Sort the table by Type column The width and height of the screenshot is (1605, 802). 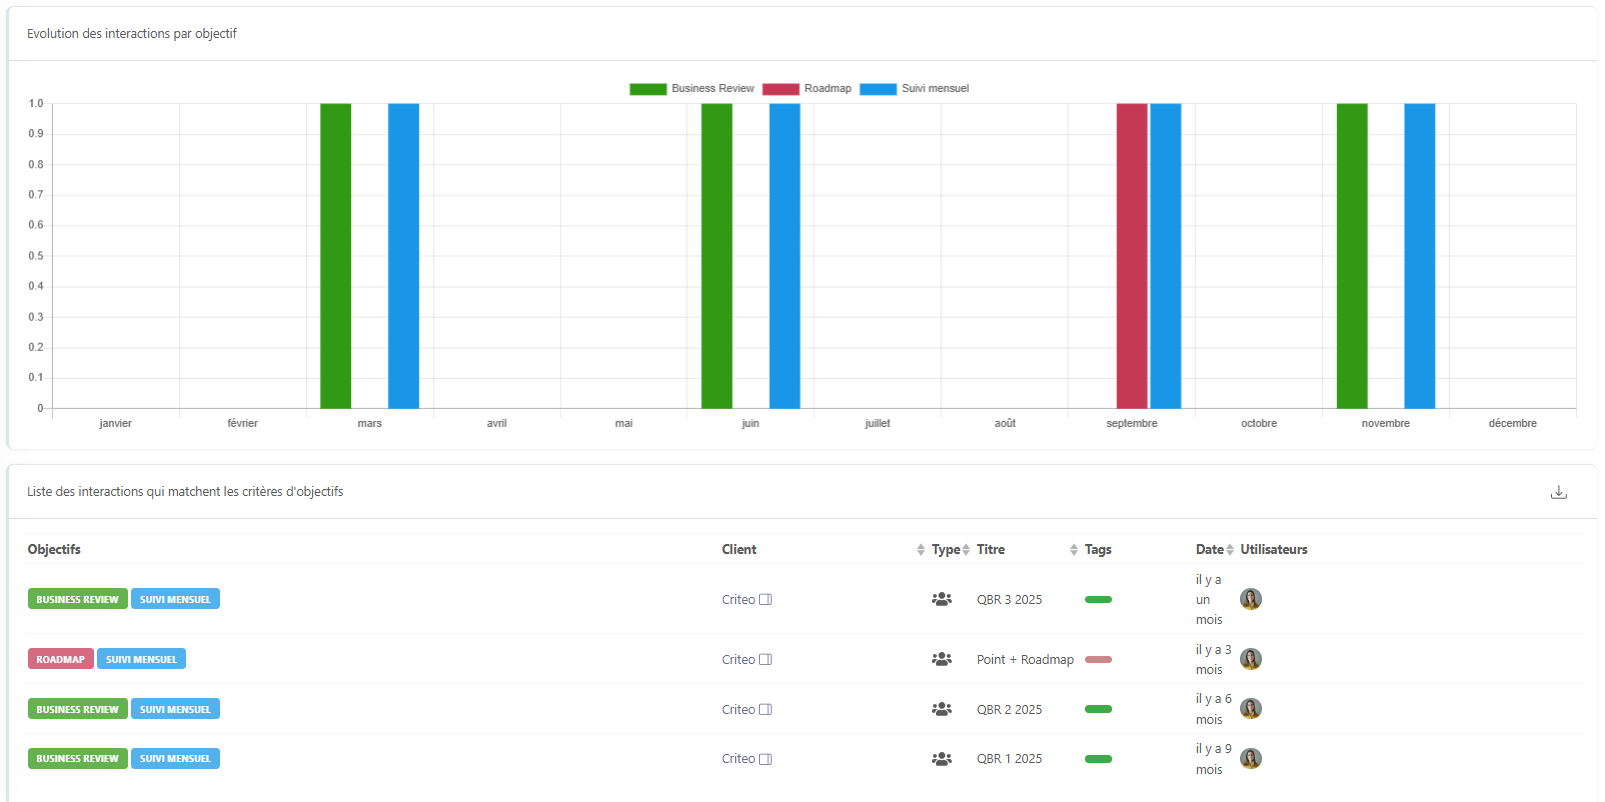[x=966, y=550]
